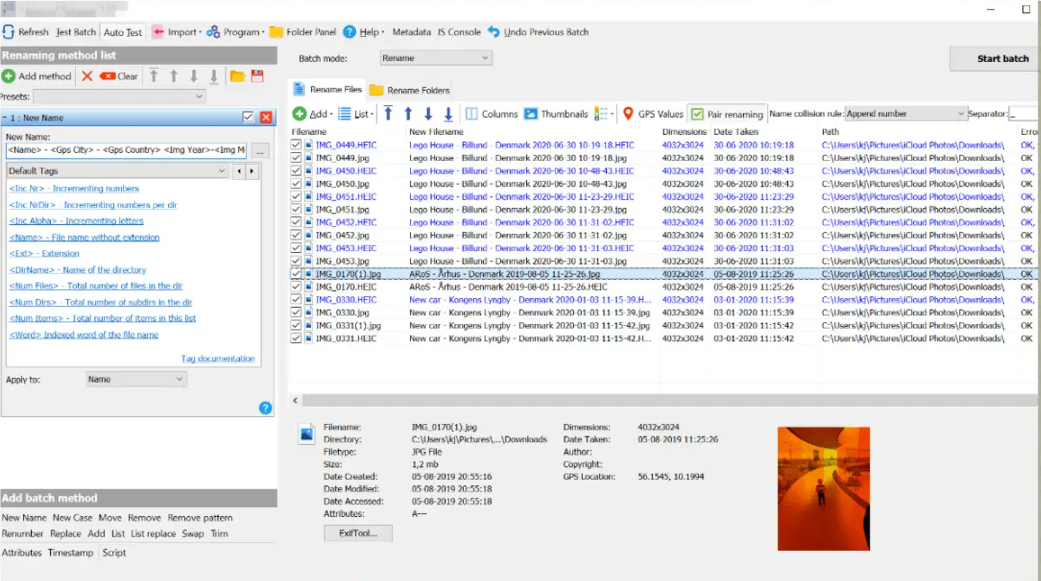Image resolution: width=1041 pixels, height=581 pixels.
Task: Uncheck the IMG_0450.jpg file checkbox
Action: [296, 184]
